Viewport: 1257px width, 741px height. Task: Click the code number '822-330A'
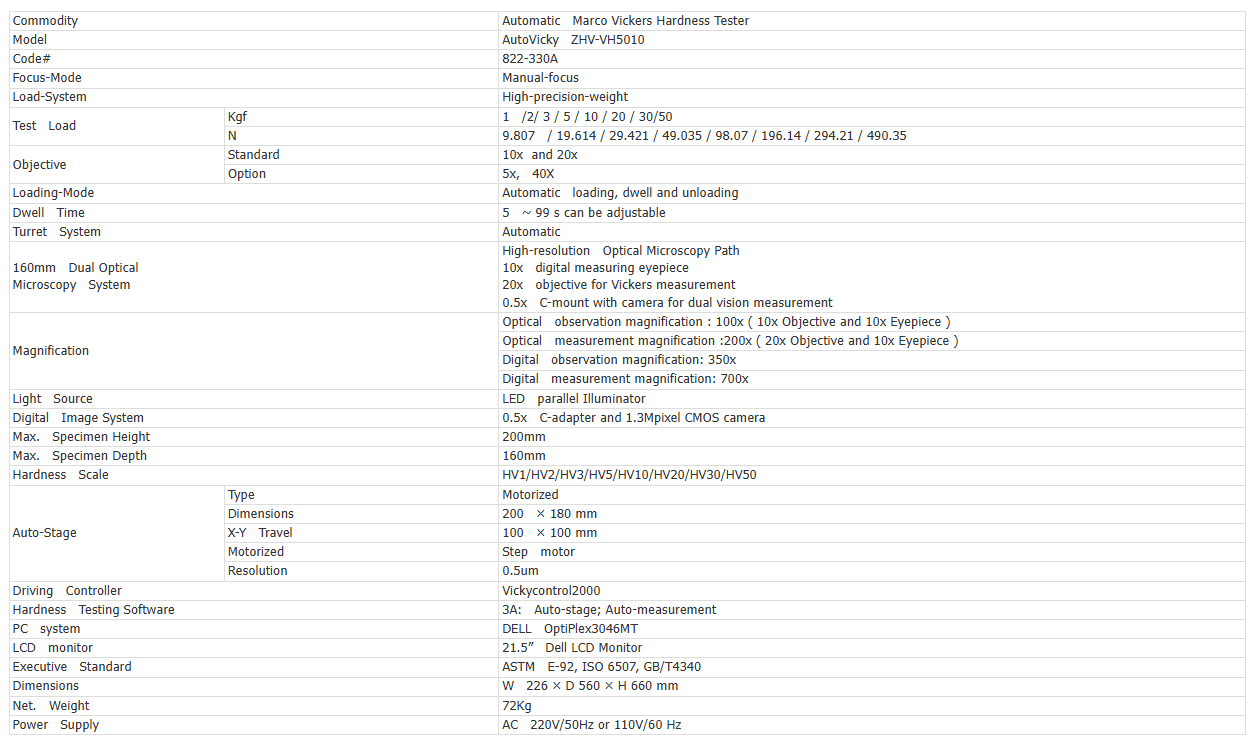(530, 59)
